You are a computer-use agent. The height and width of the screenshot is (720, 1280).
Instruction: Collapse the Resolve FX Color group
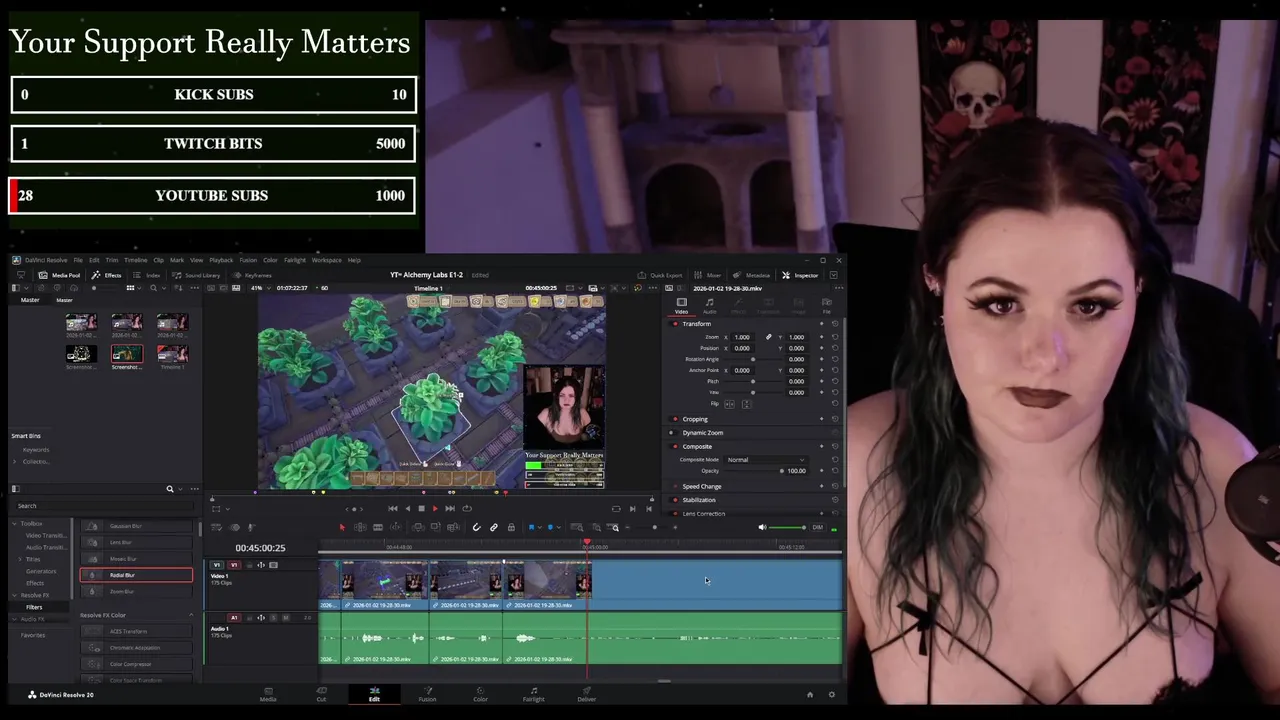(x=191, y=615)
